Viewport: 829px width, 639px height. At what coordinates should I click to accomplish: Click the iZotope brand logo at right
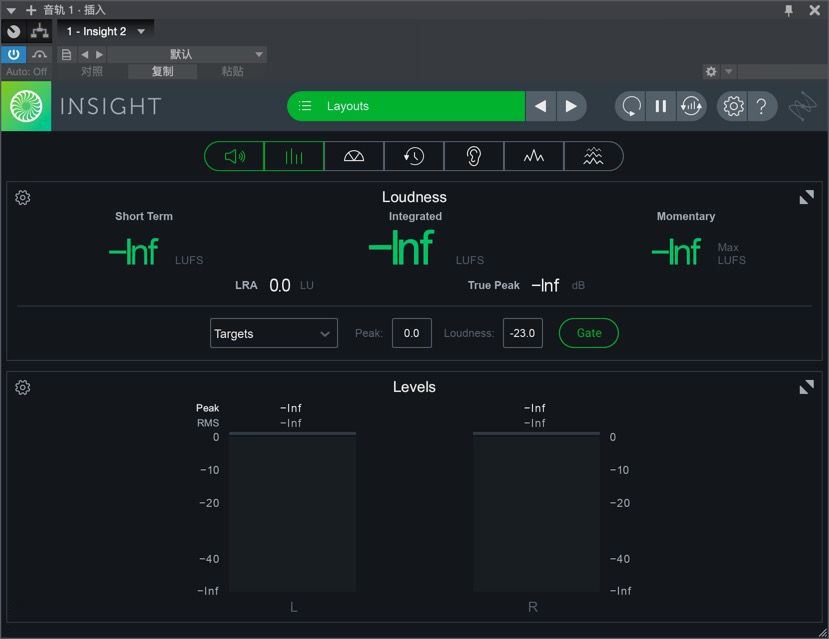point(803,106)
